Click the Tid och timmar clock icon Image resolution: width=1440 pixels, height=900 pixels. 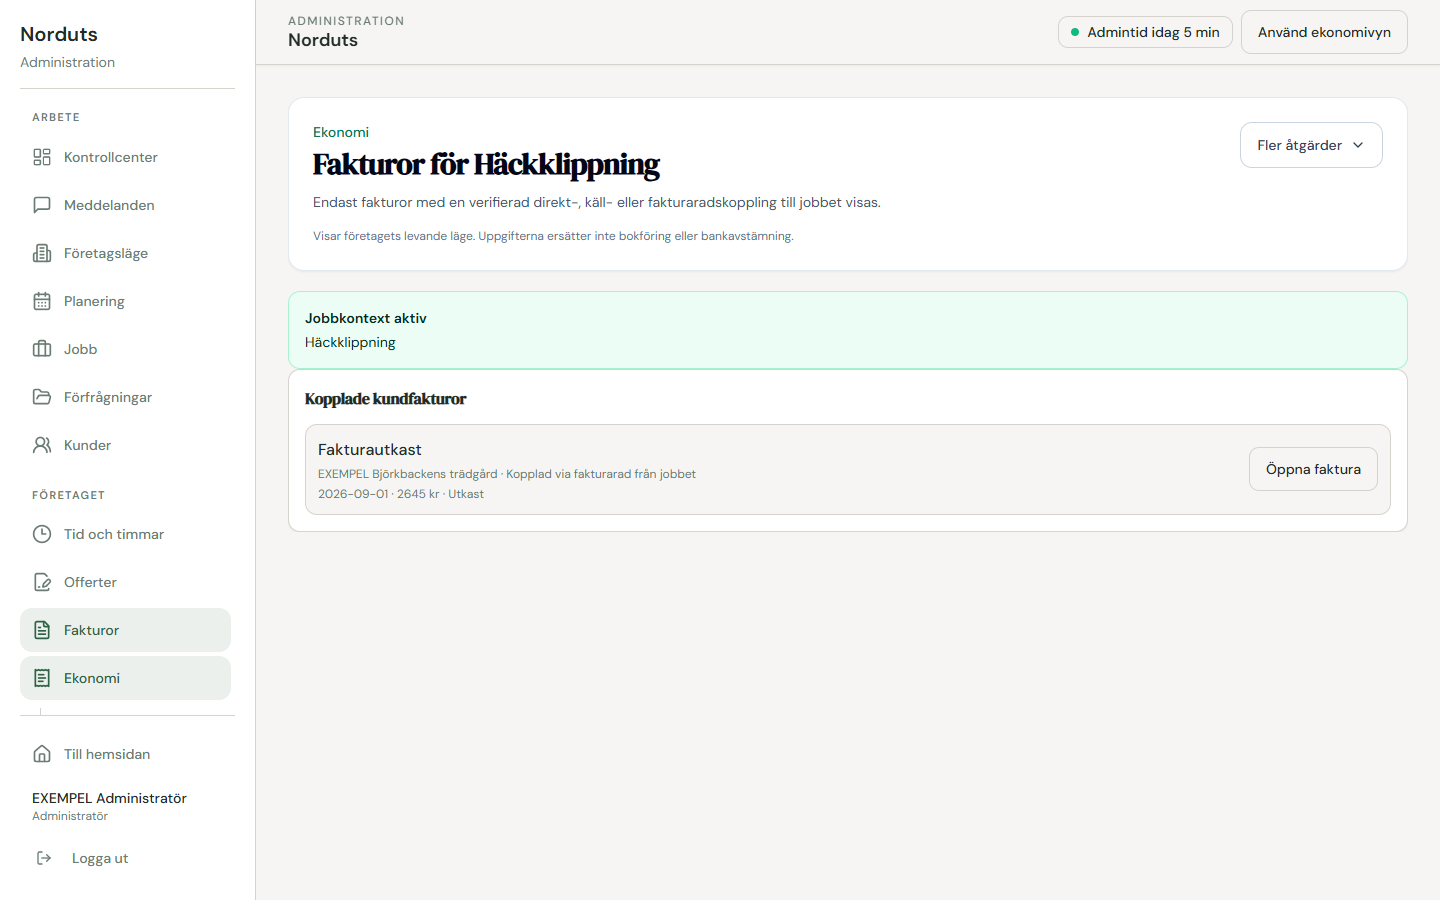click(42, 534)
